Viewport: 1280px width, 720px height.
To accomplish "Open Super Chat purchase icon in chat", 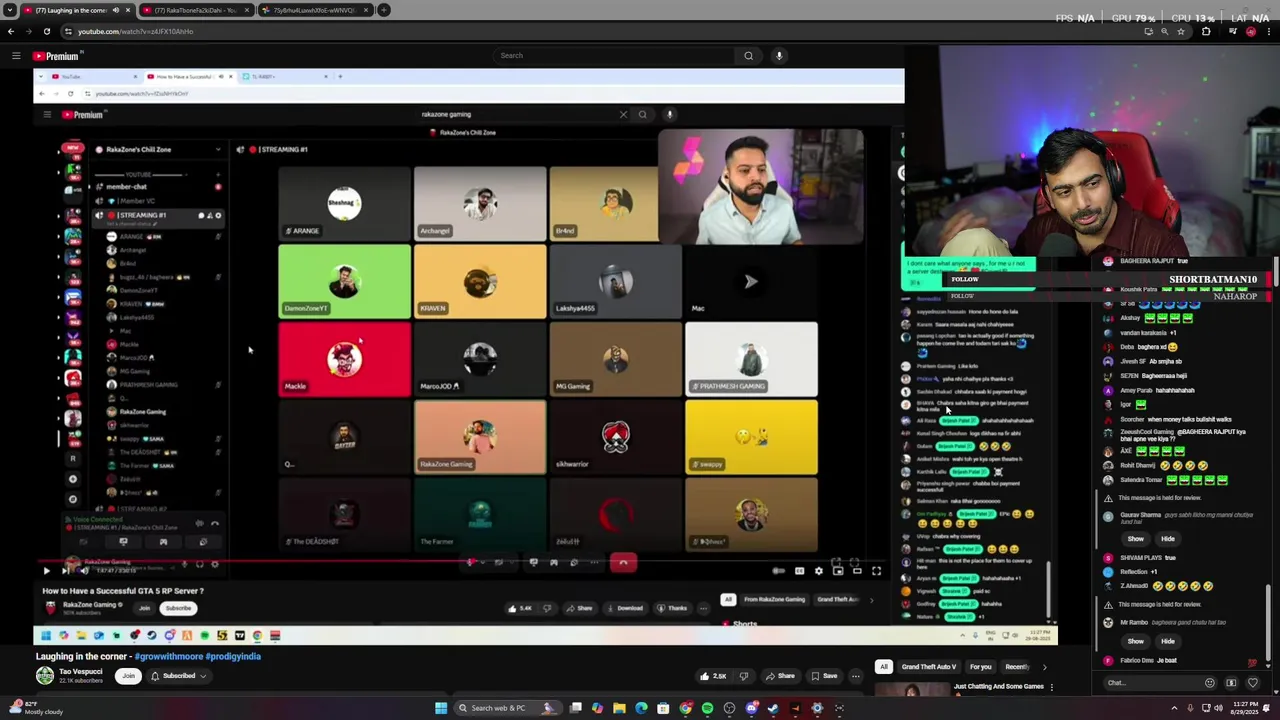I will [1231, 683].
